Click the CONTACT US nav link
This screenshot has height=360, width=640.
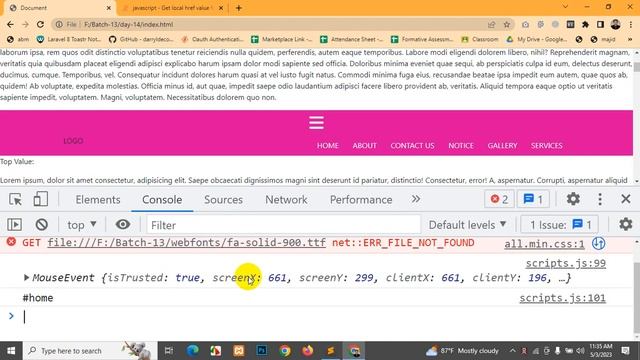click(x=412, y=146)
